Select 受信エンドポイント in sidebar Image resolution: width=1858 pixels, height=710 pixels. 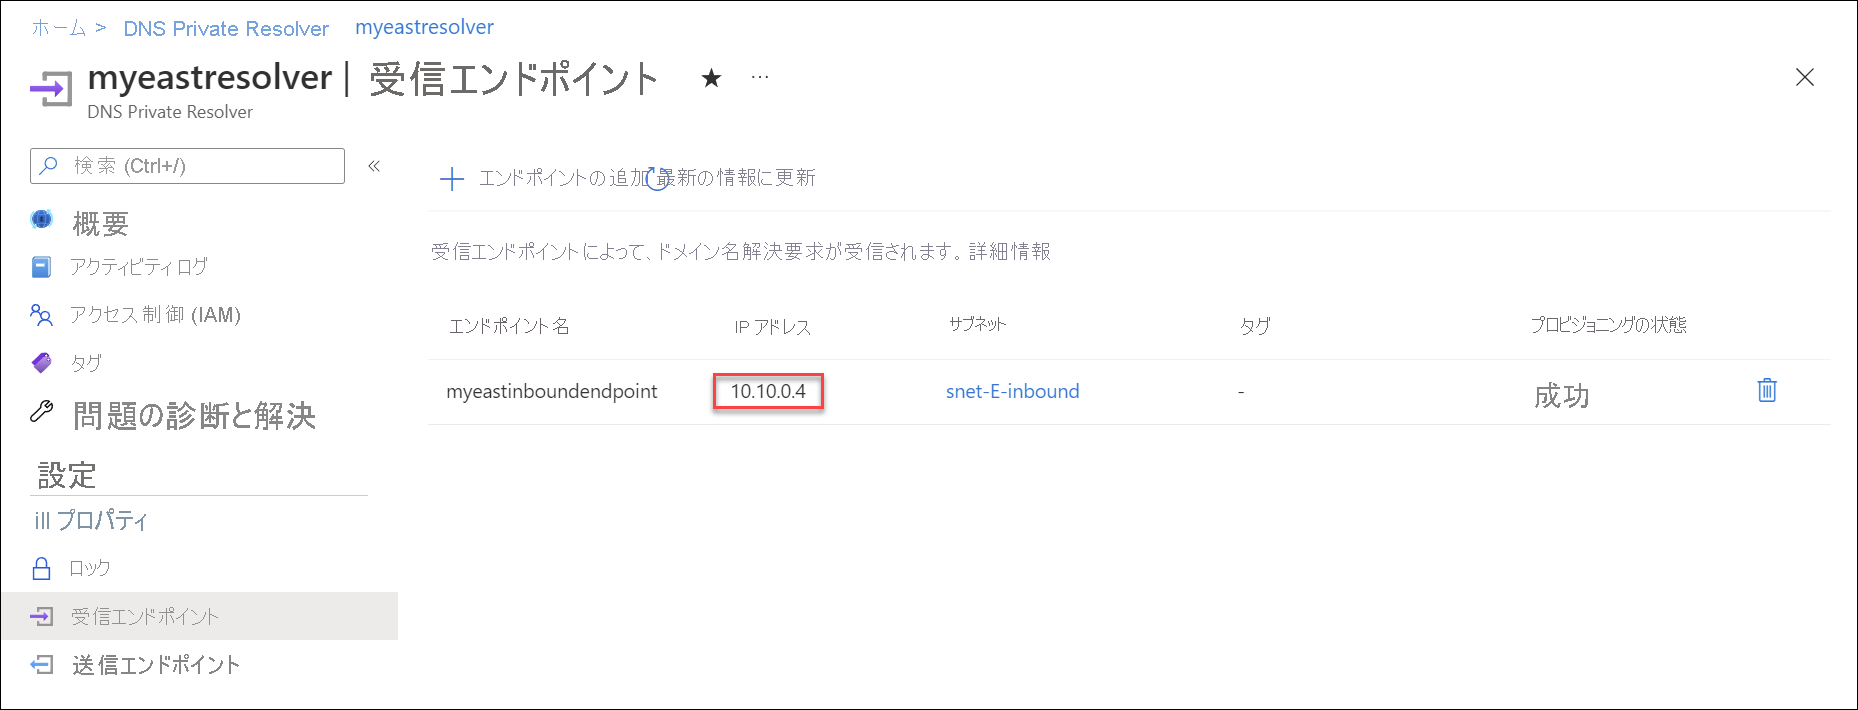199,616
